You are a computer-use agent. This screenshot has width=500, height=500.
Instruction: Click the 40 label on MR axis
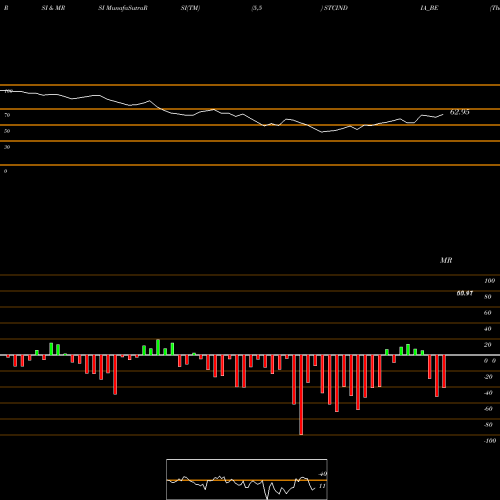488,329
